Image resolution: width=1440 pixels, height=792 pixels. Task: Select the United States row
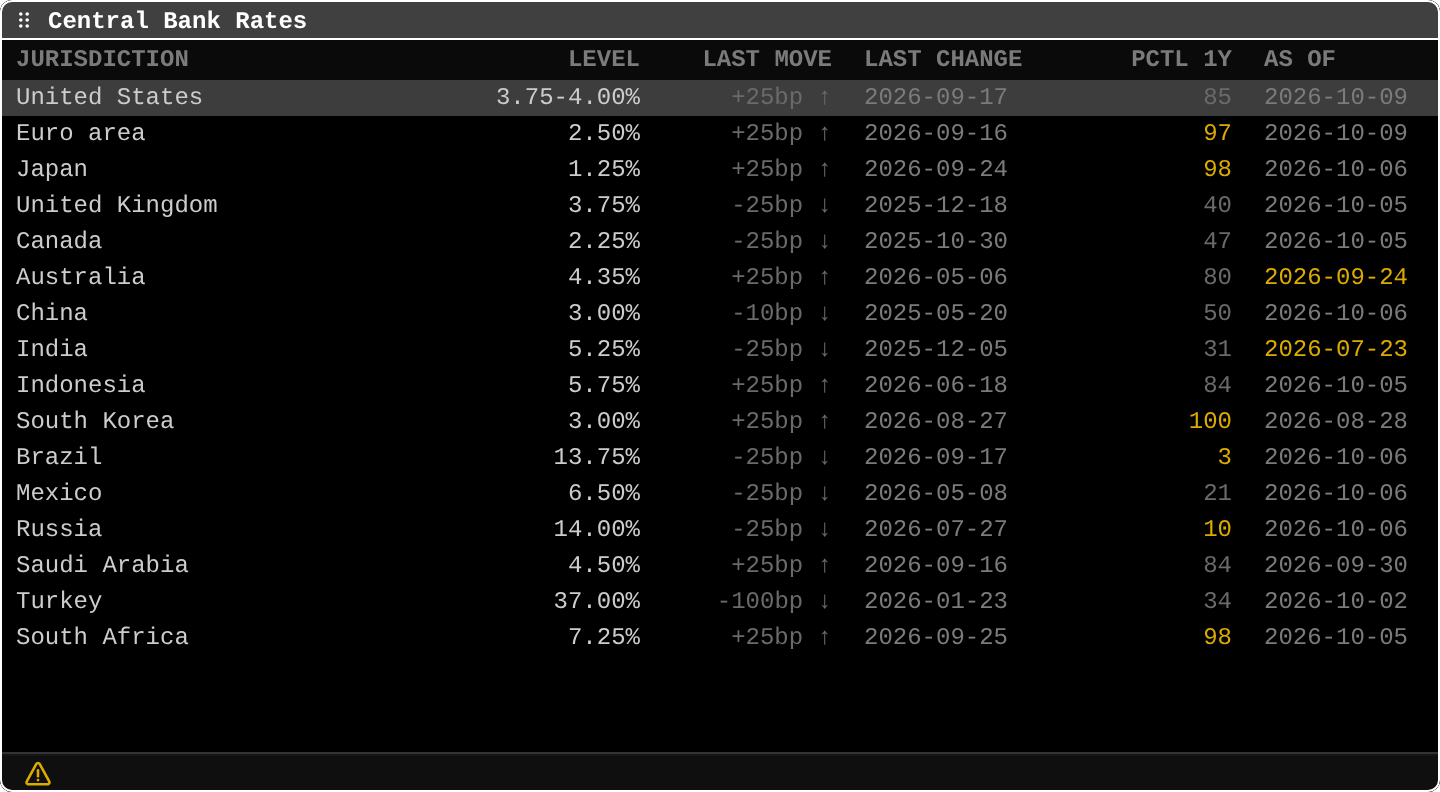[x=720, y=97]
